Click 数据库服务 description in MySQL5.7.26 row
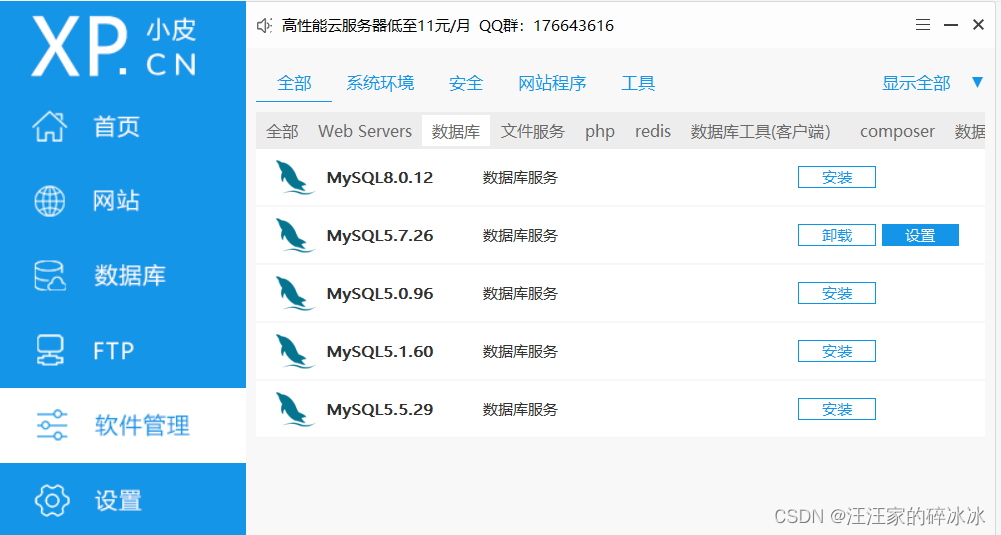1001x535 pixels. (520, 236)
